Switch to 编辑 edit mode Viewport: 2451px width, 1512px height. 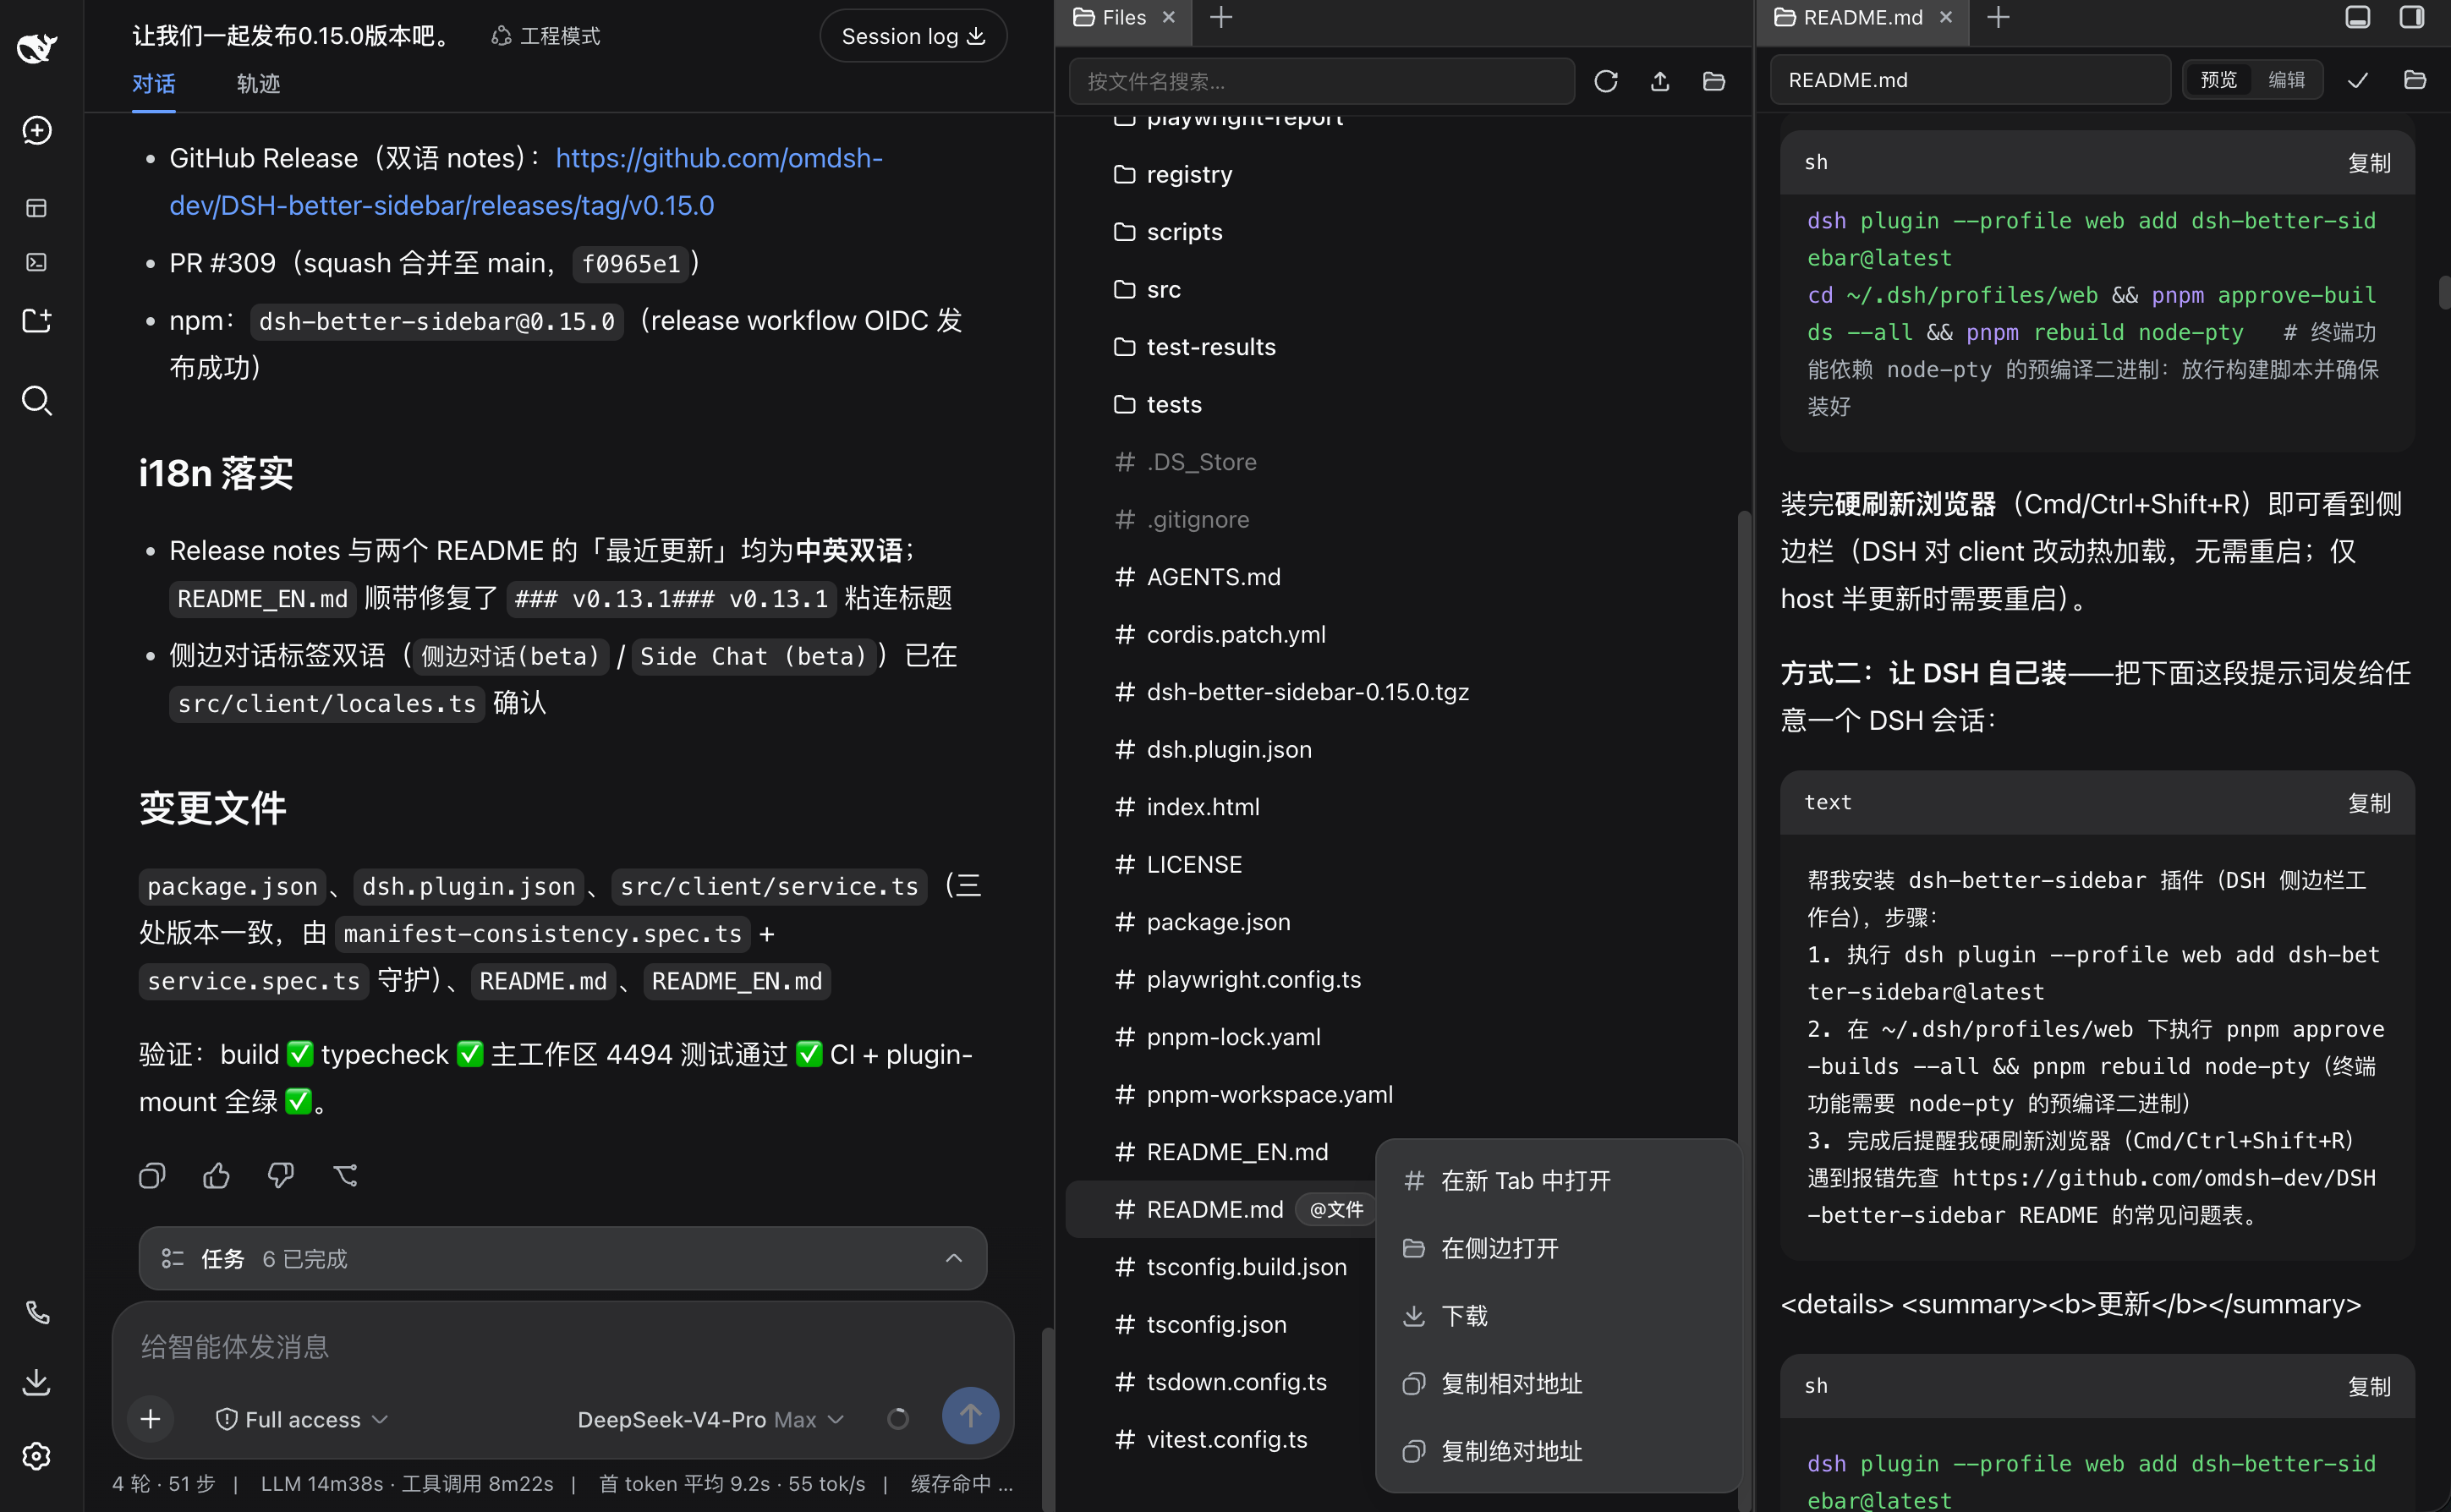[x=2287, y=80]
